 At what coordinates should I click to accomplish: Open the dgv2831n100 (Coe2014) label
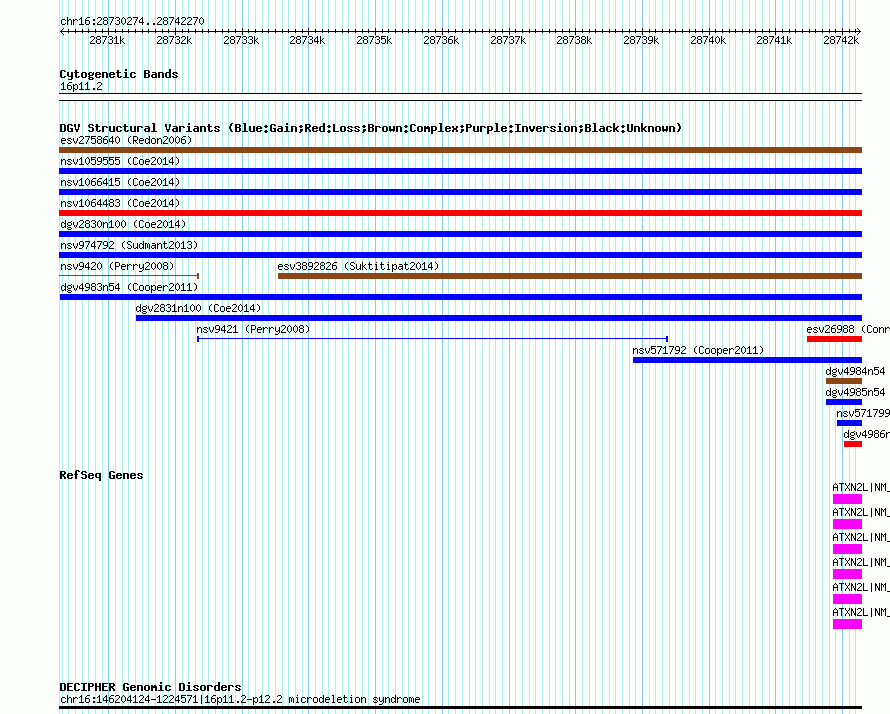click(x=198, y=308)
